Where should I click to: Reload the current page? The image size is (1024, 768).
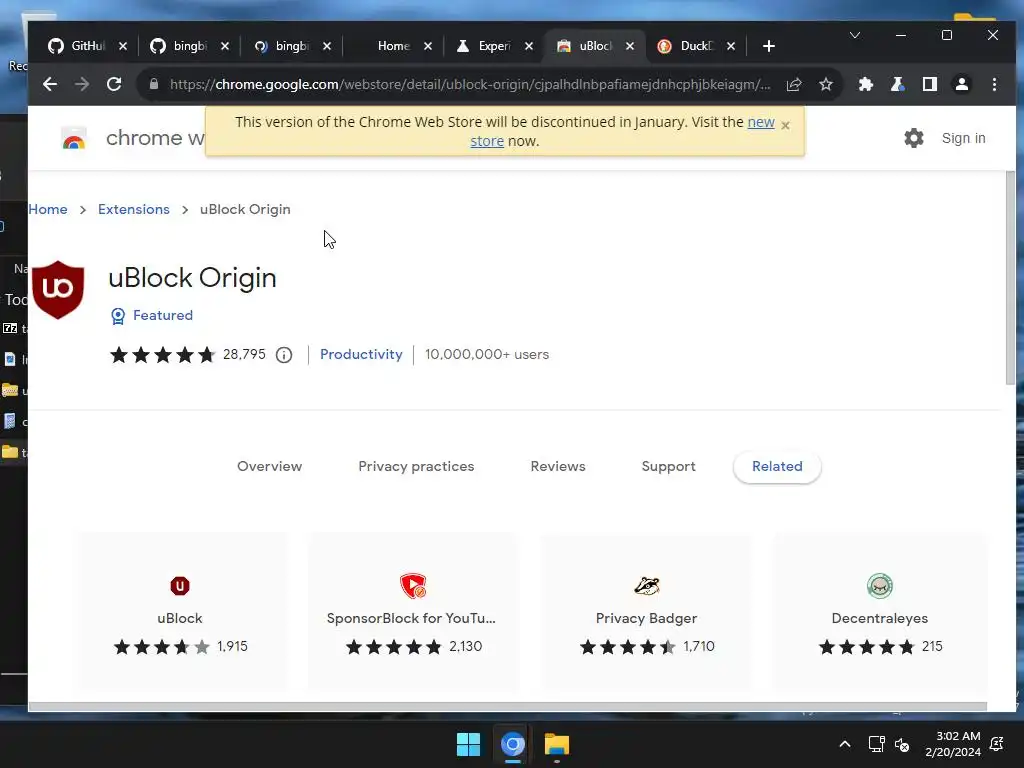pos(114,84)
